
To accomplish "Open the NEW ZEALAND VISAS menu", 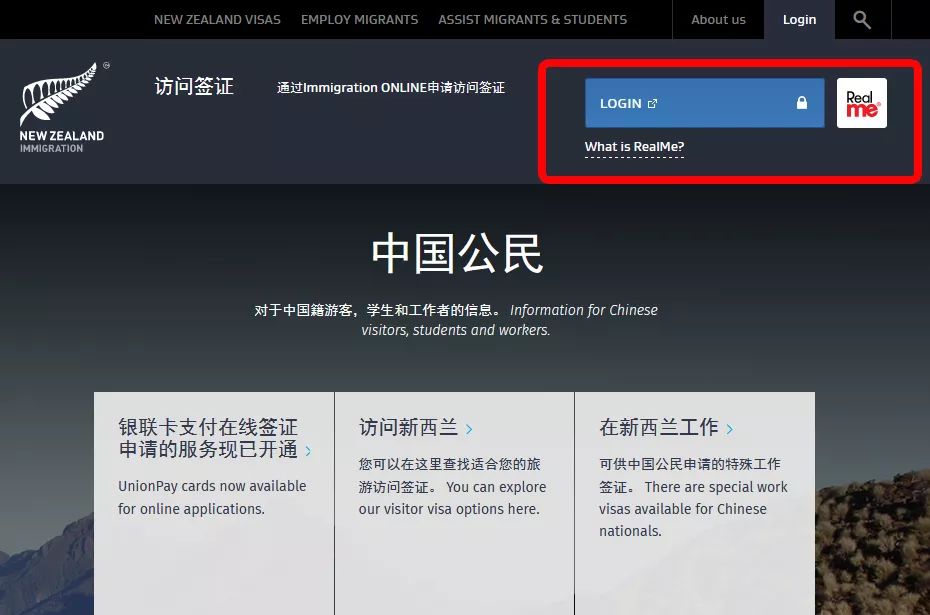I will point(217,20).
